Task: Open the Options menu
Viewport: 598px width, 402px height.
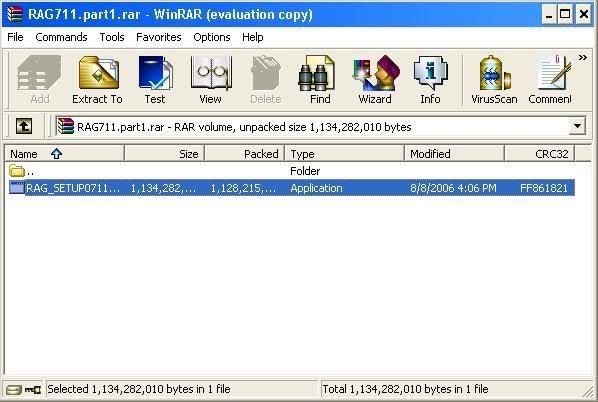Action: [212, 37]
